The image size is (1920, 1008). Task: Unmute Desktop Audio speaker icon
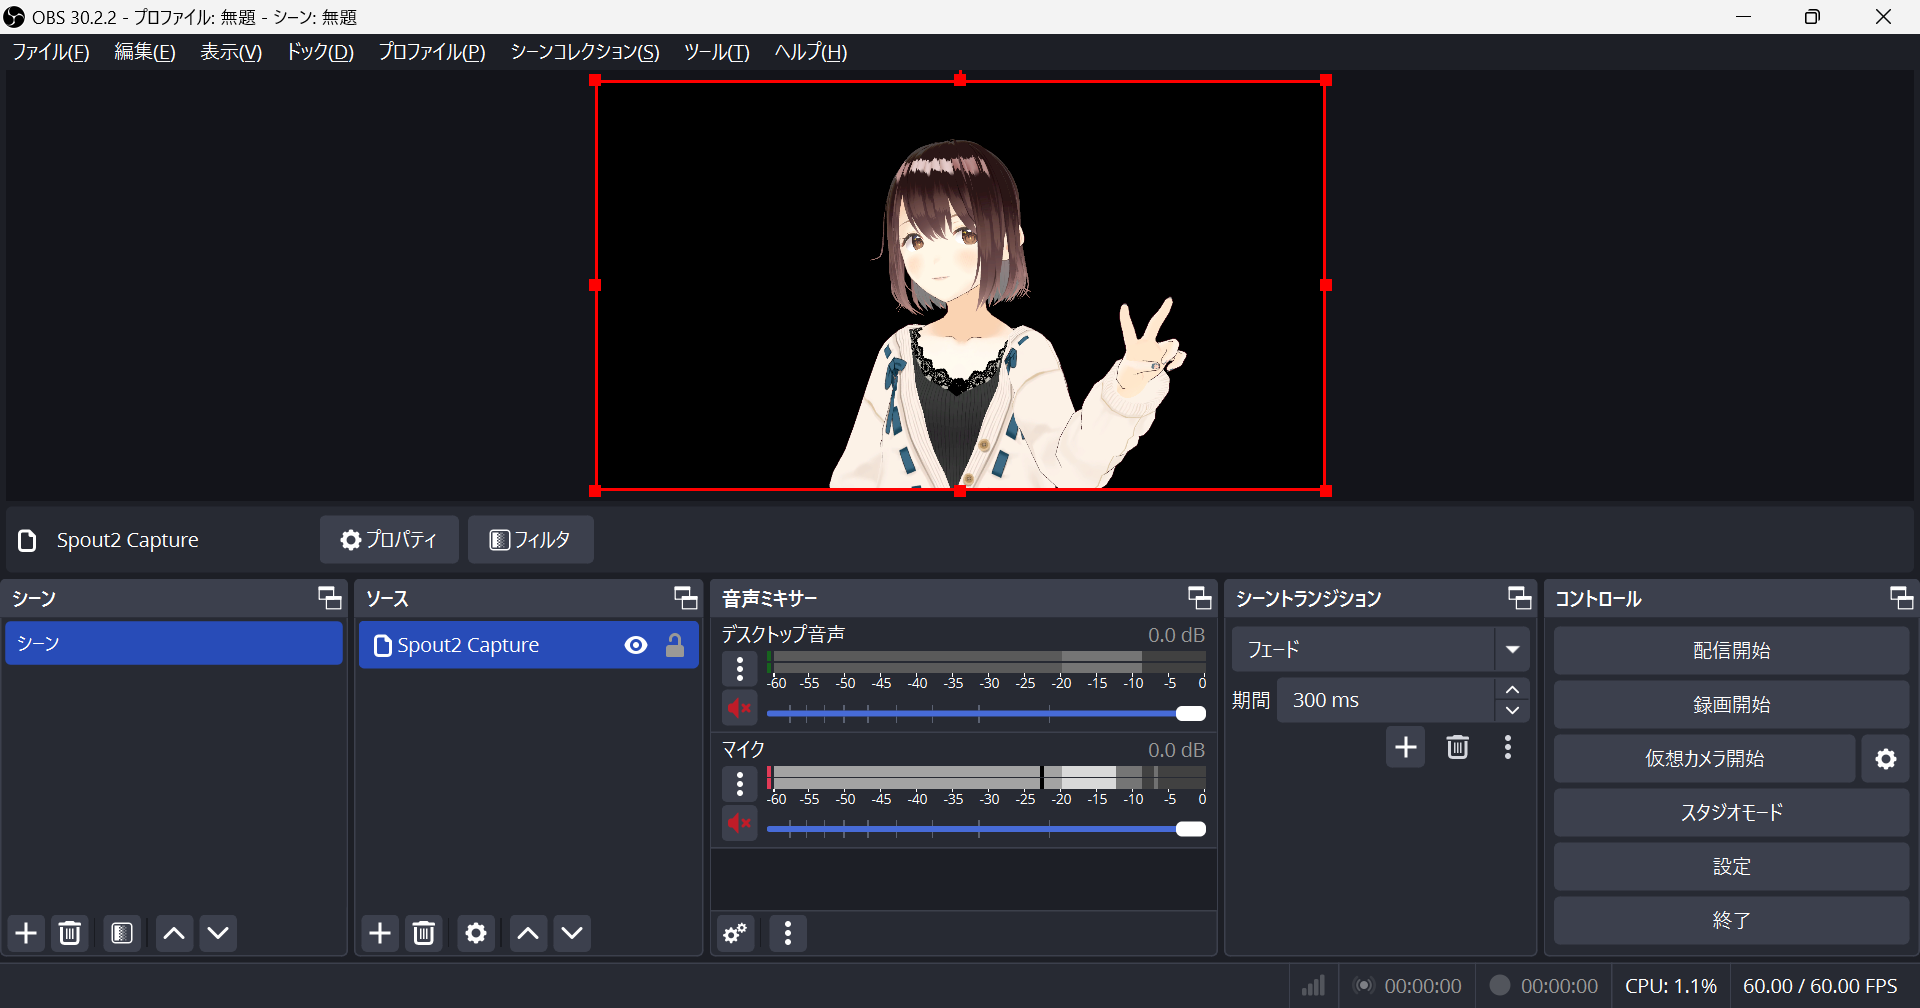[x=740, y=709]
